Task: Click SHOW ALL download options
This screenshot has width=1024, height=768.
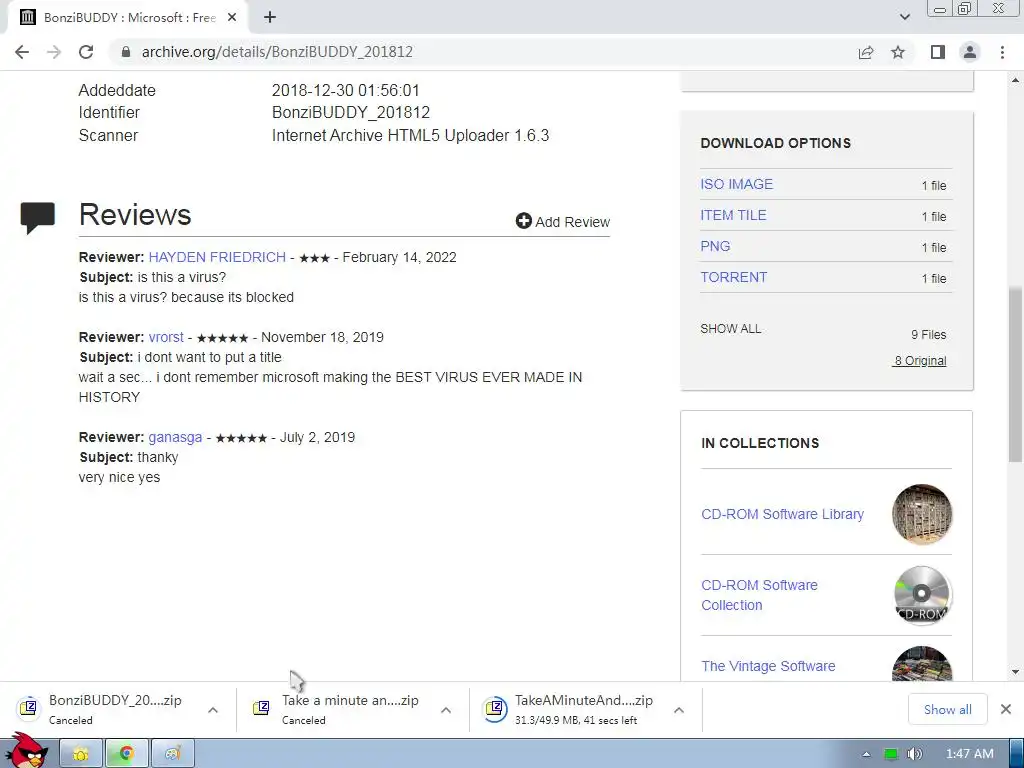Action: 731,328
